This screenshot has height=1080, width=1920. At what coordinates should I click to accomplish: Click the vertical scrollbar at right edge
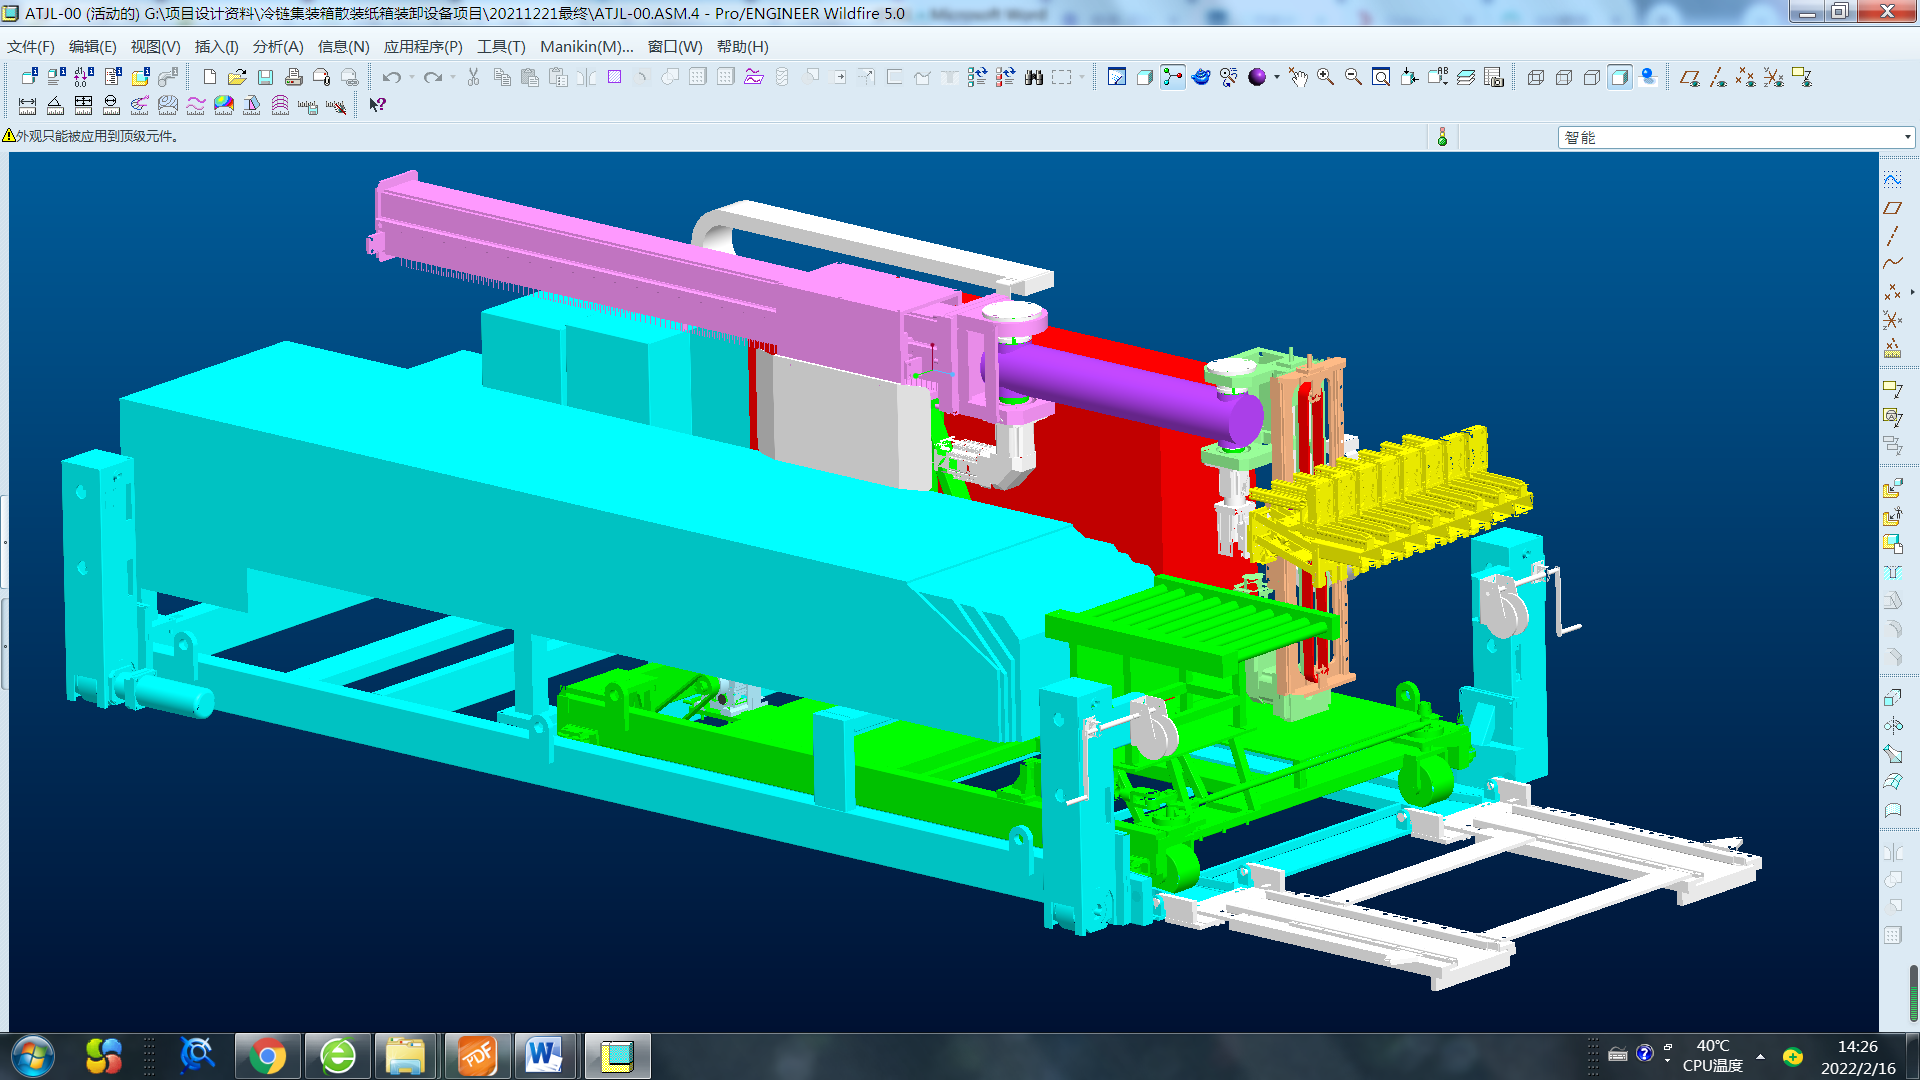[1913, 993]
